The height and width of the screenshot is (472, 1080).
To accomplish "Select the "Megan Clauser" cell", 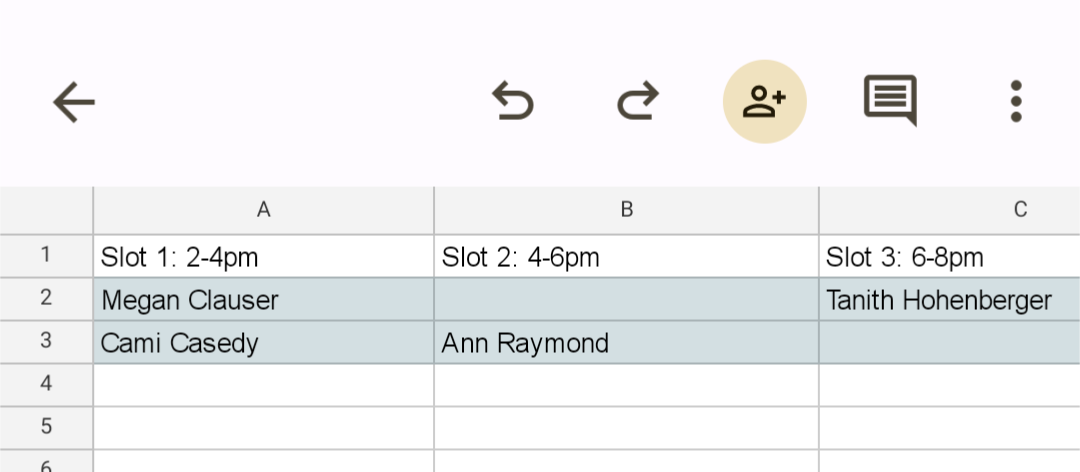I will (263, 300).
